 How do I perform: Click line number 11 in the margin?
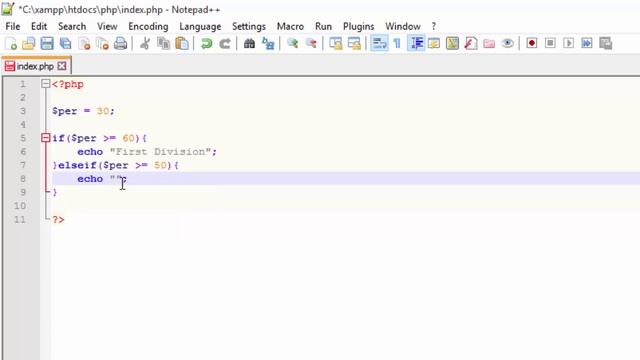point(20,220)
